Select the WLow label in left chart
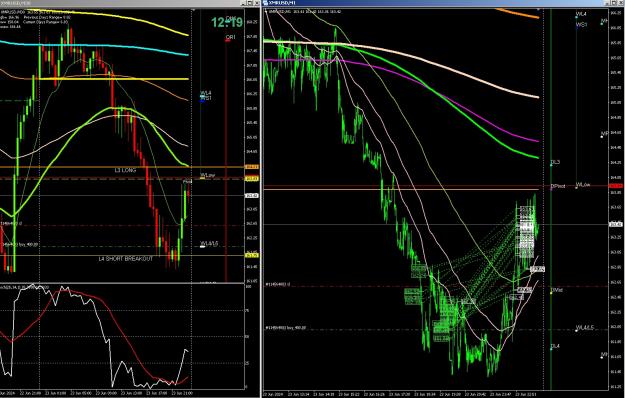The width and height of the screenshot is (625, 398). coord(208,175)
